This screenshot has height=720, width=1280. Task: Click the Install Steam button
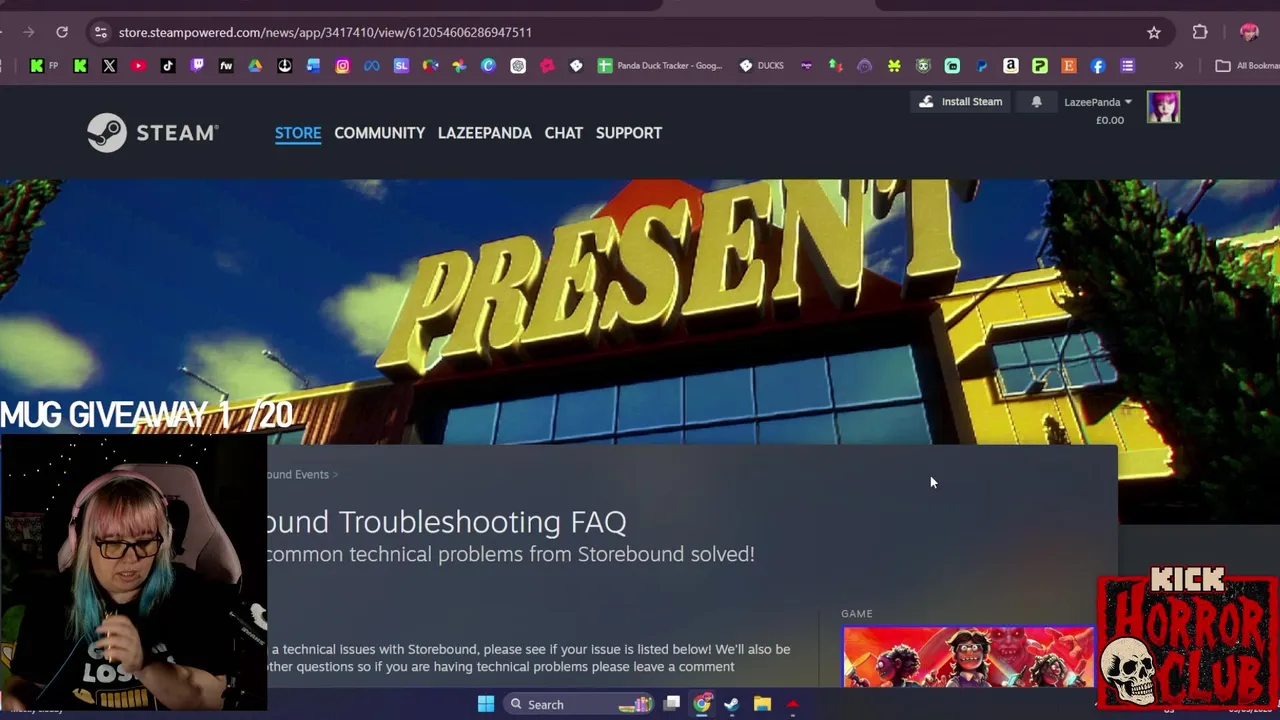tap(960, 102)
